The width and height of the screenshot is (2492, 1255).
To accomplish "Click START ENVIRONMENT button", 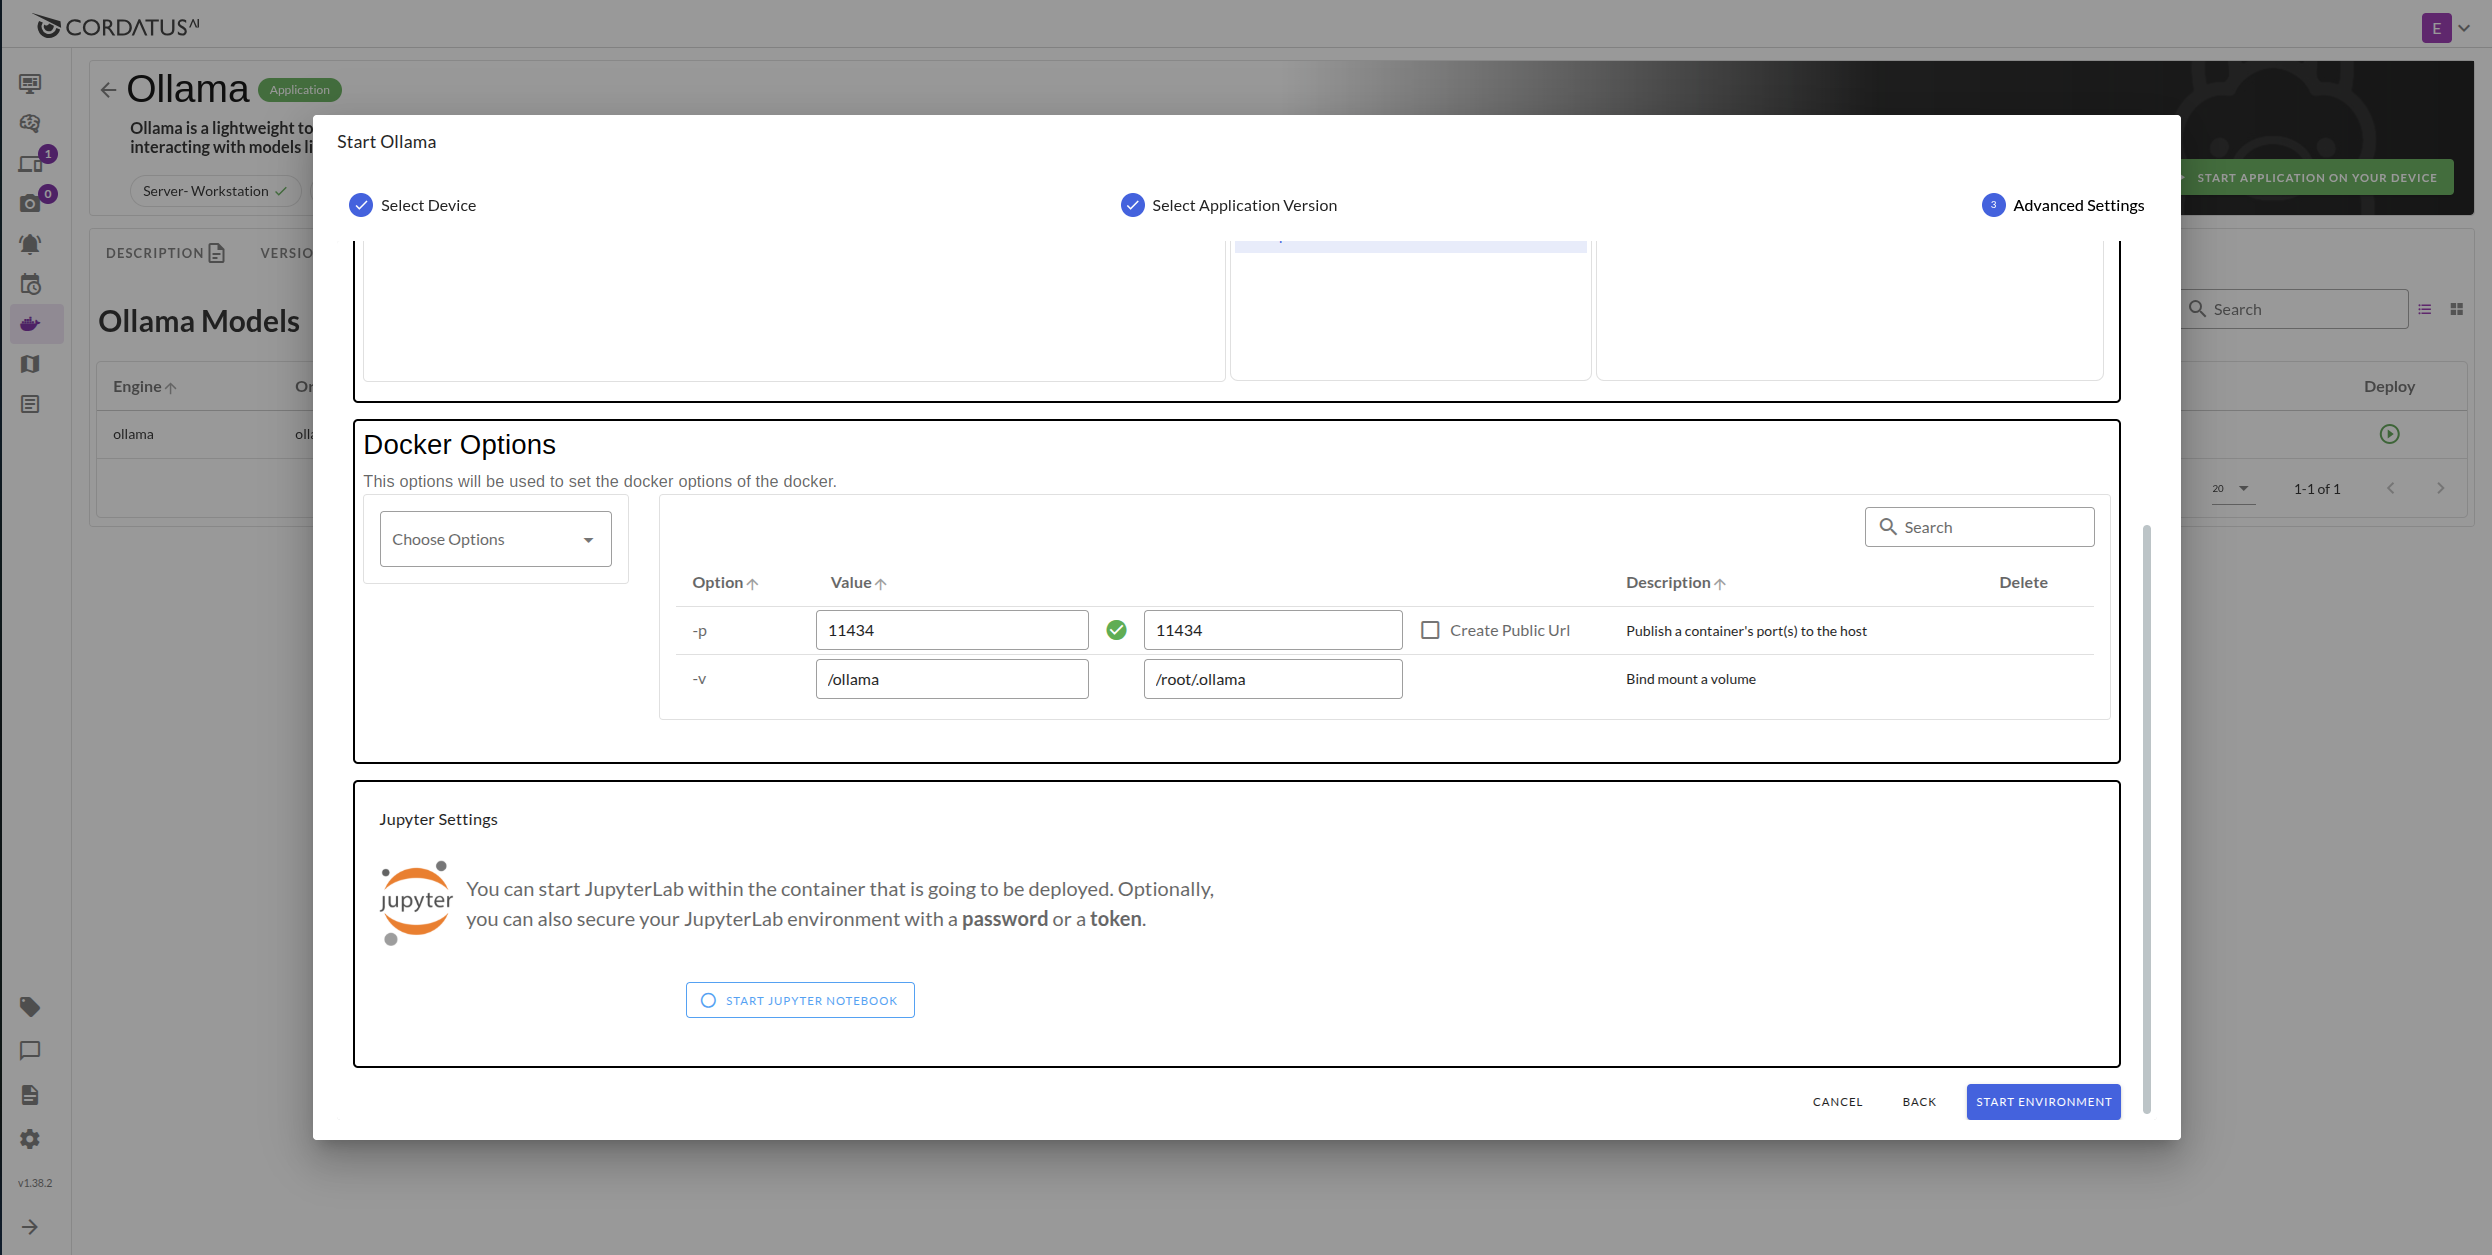I will tap(2043, 1102).
